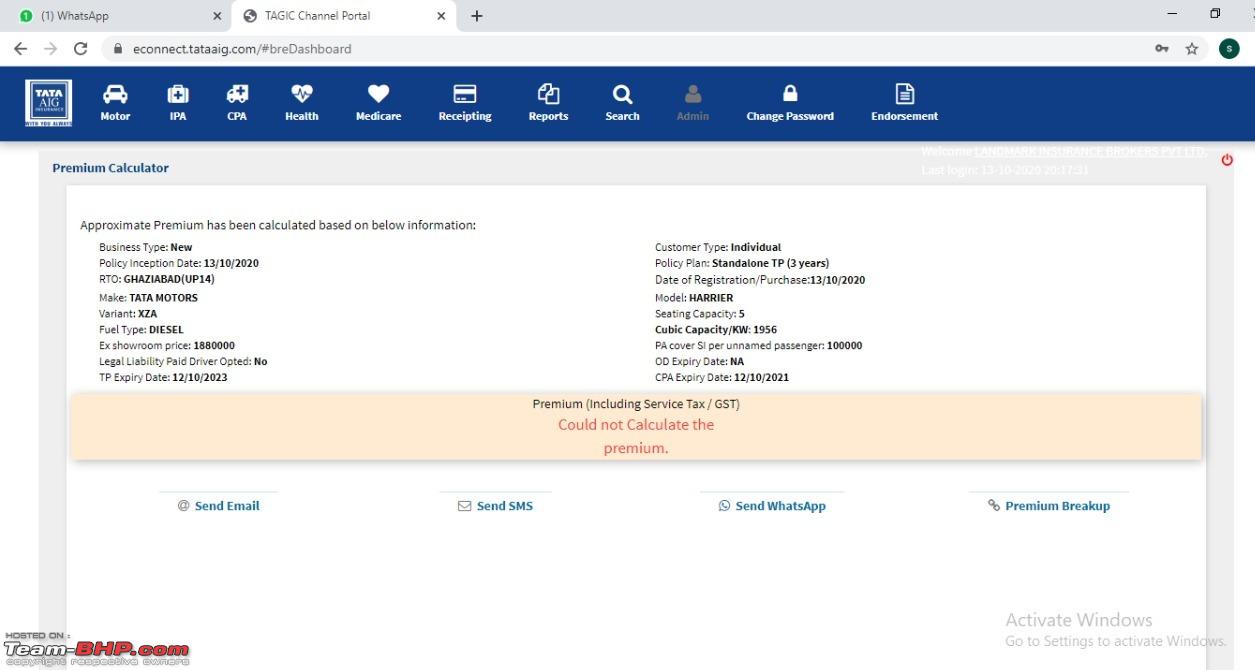Click the Fuel Type DIESEL text
The width and height of the screenshot is (1255, 670).
pyautogui.click(x=141, y=329)
